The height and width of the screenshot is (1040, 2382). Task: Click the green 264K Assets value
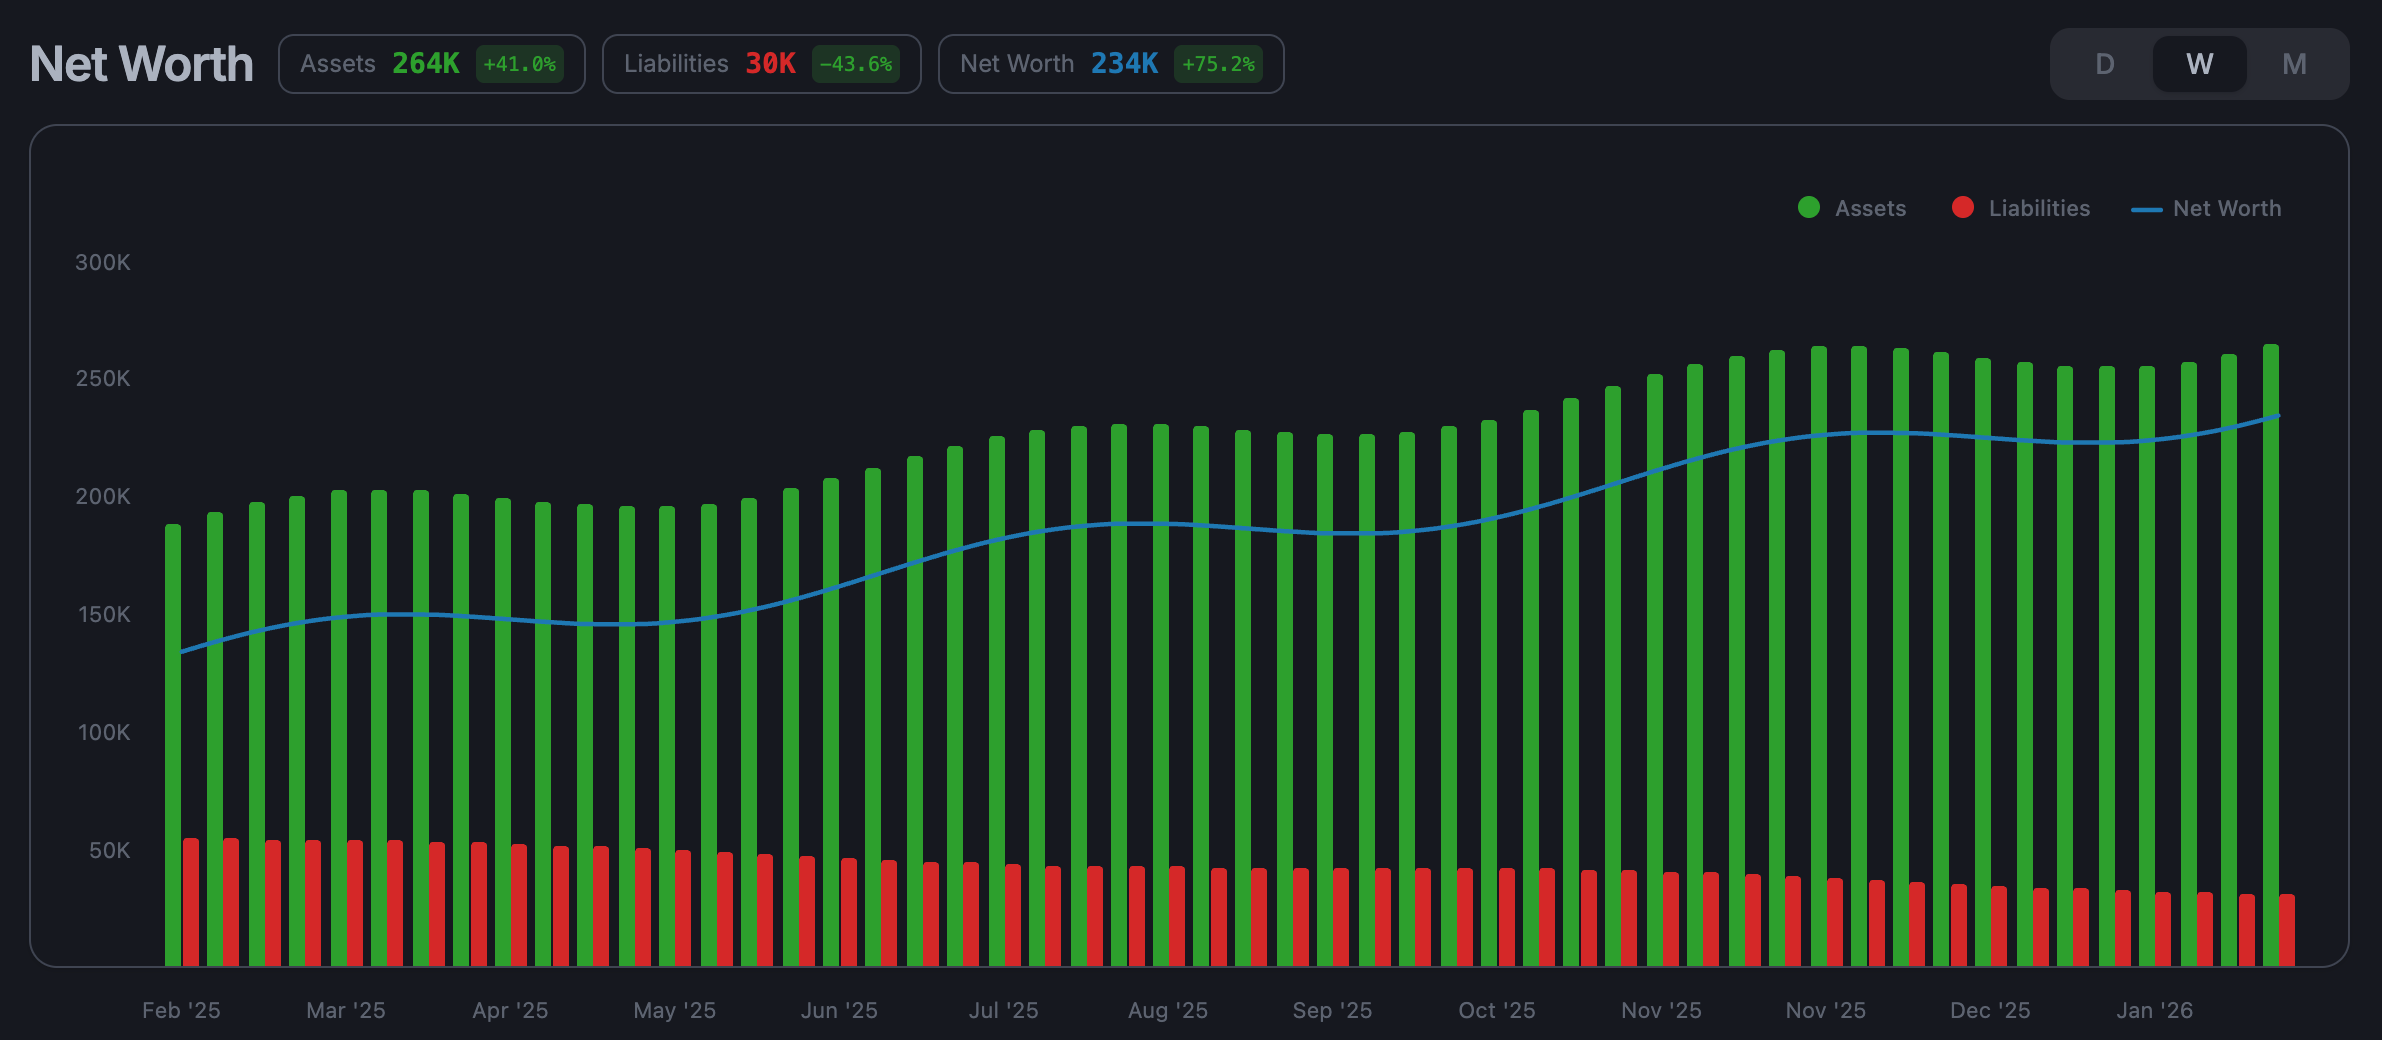tap(424, 63)
